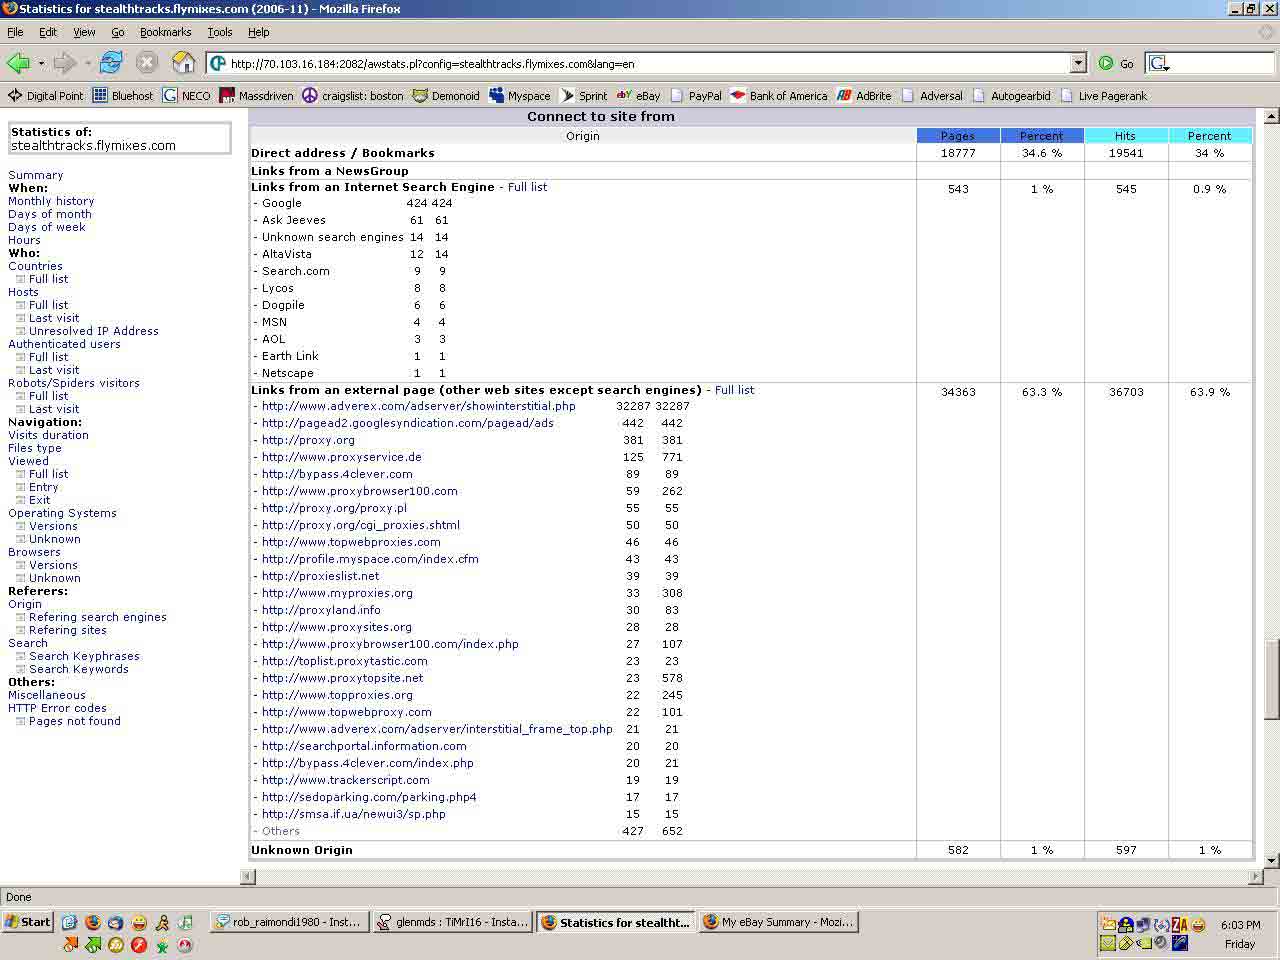1280x960 pixels.
Task: Open the back button history dropdown arrow
Action: pyautogui.click(x=41, y=63)
